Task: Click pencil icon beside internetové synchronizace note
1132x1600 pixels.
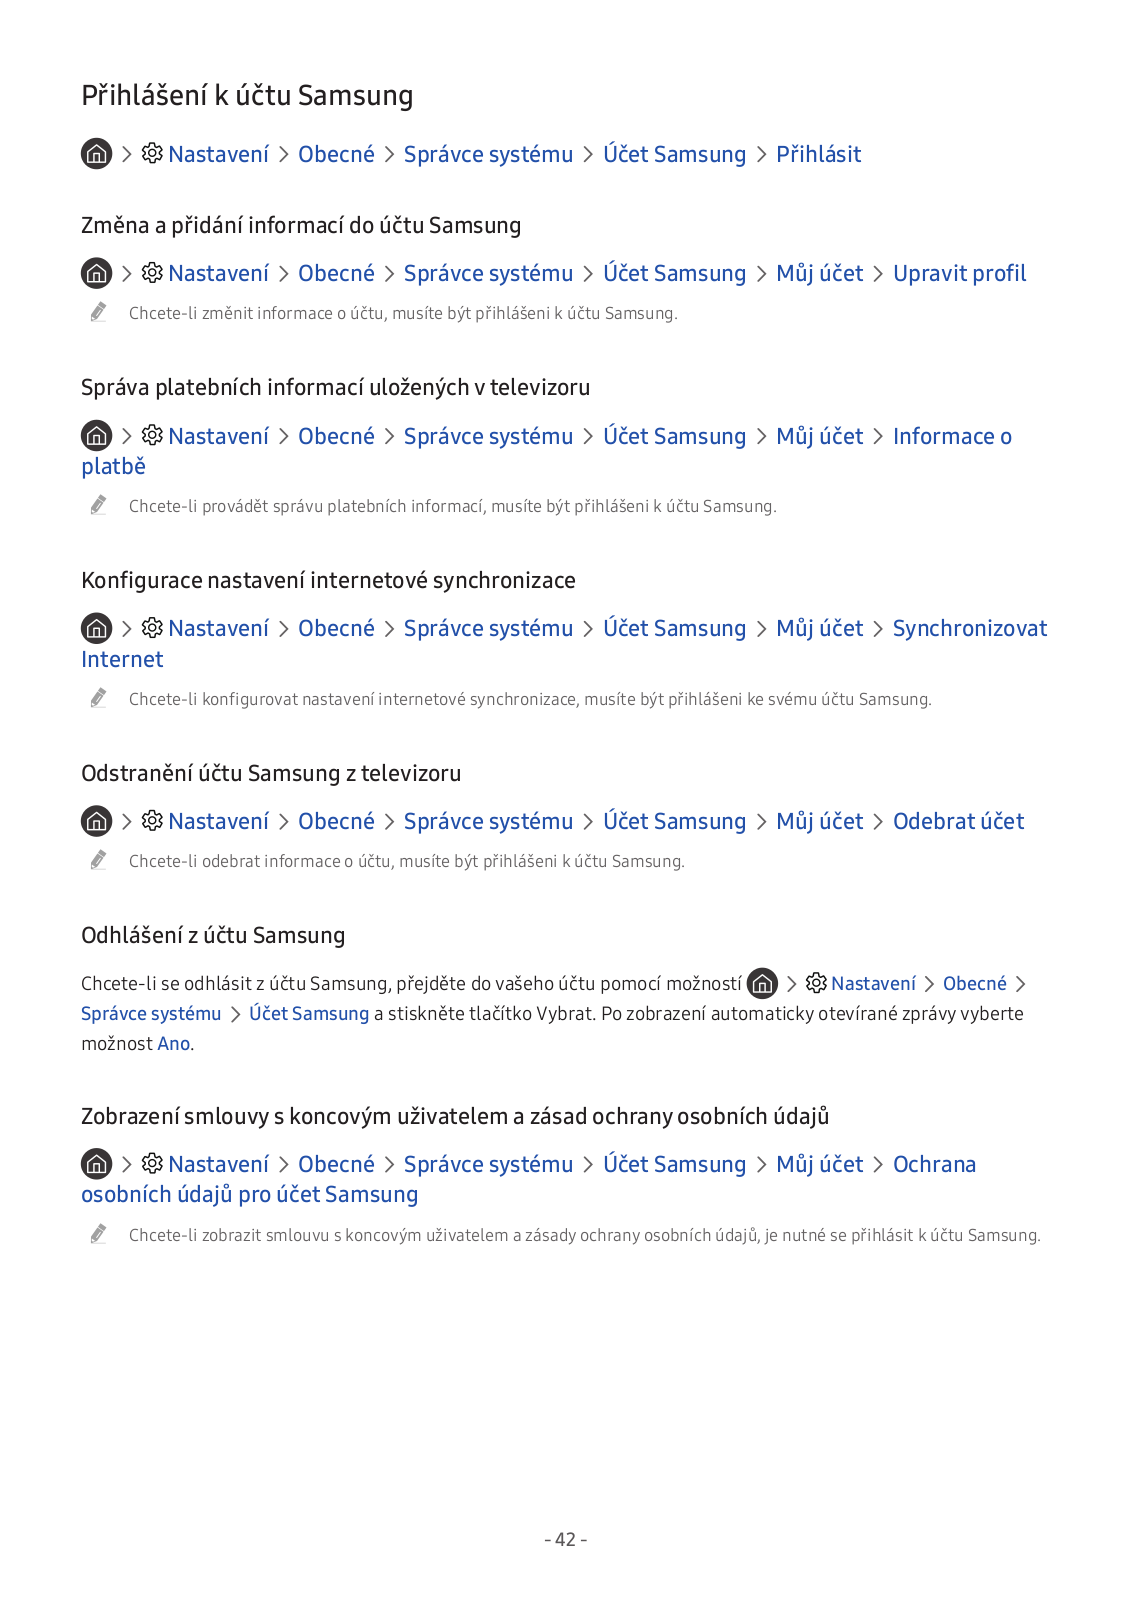Action: point(98,698)
